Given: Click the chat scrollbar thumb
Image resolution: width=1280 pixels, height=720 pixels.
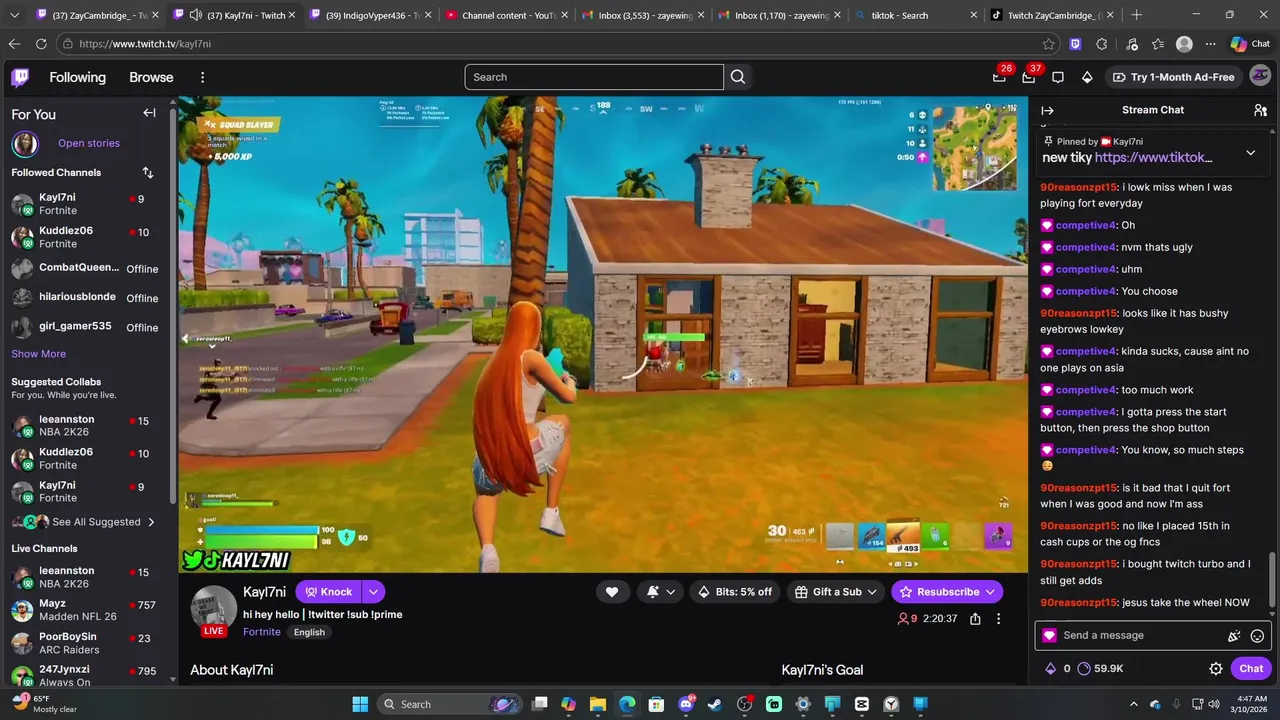Looking at the screenshot, I should coord(1274,583).
